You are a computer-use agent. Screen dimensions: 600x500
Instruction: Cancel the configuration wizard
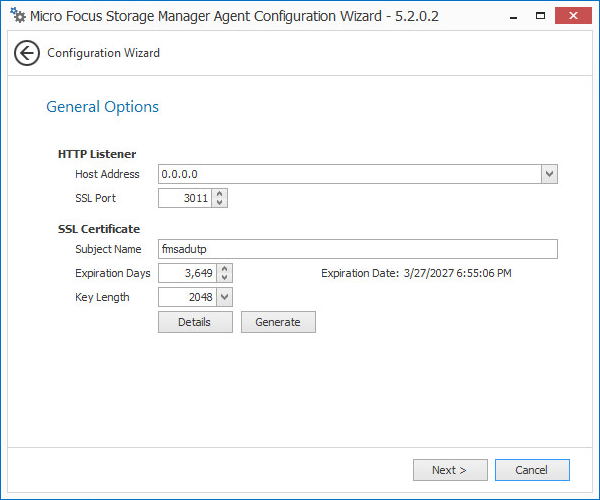pyautogui.click(x=531, y=470)
